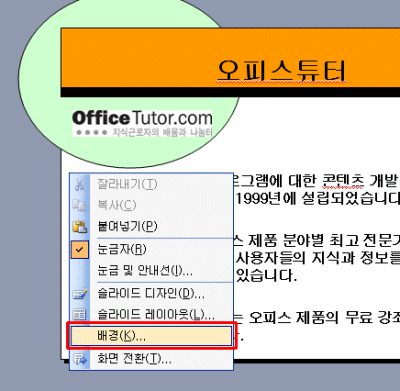Choose 배경(K)... from the context menu
The image size is (400, 391).
(151, 336)
